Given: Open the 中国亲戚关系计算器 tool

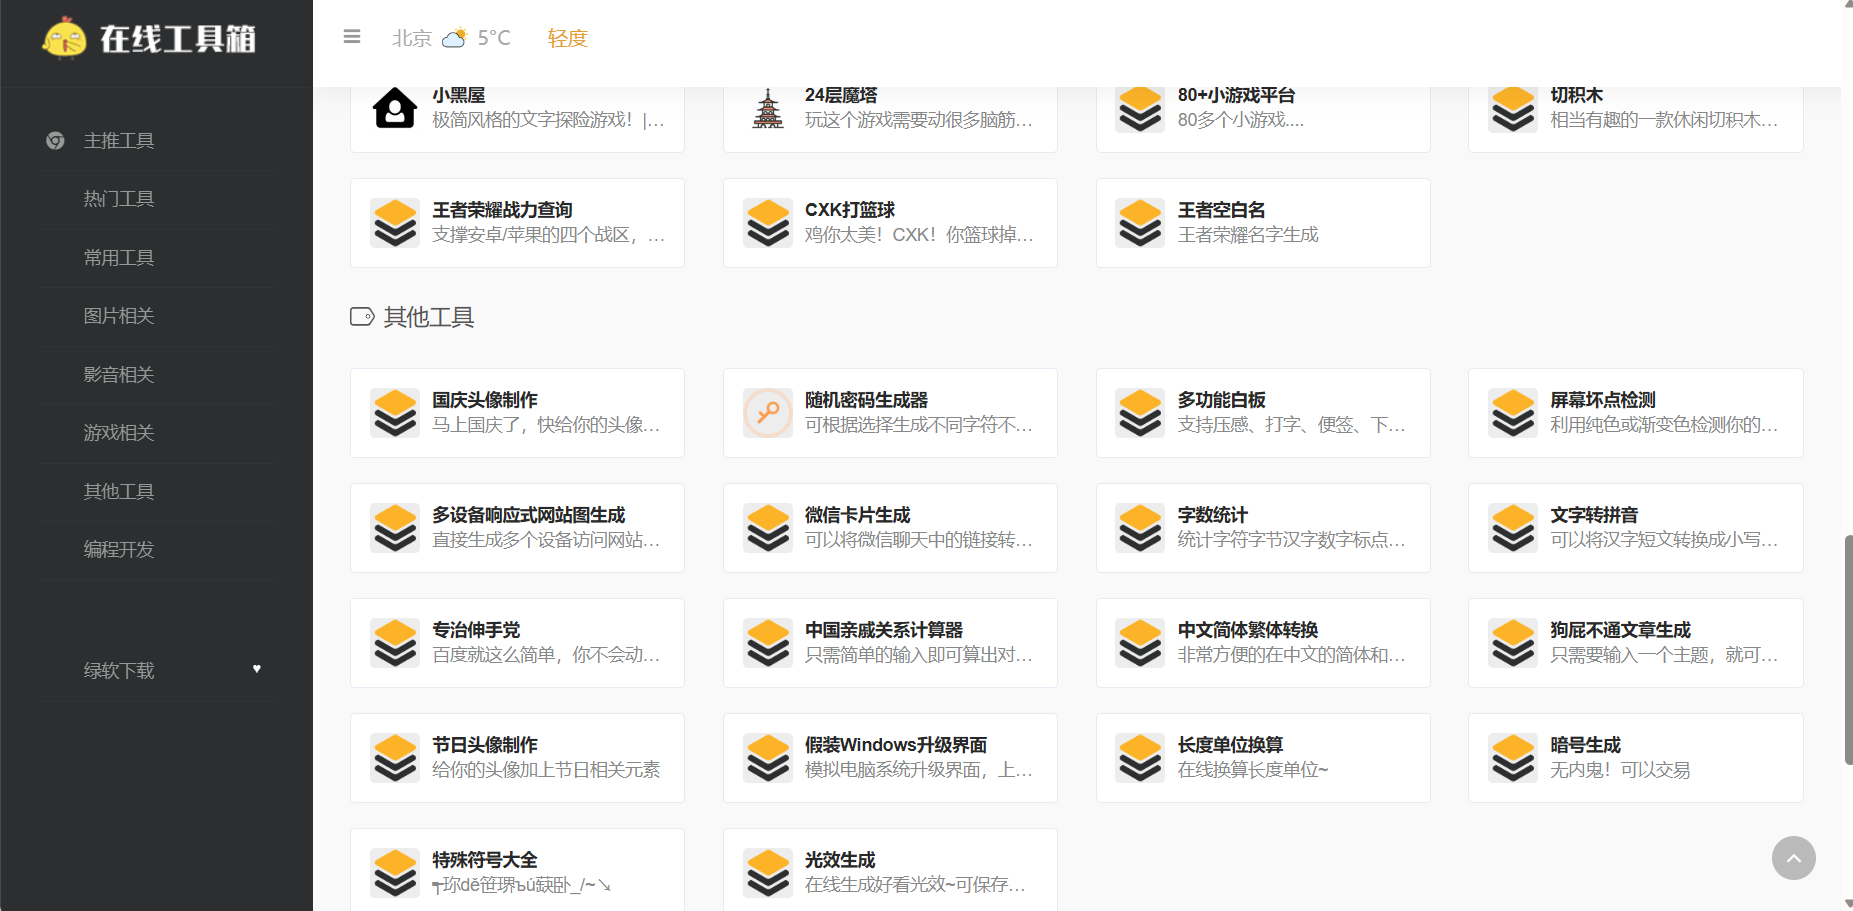Looking at the screenshot, I should click(889, 643).
